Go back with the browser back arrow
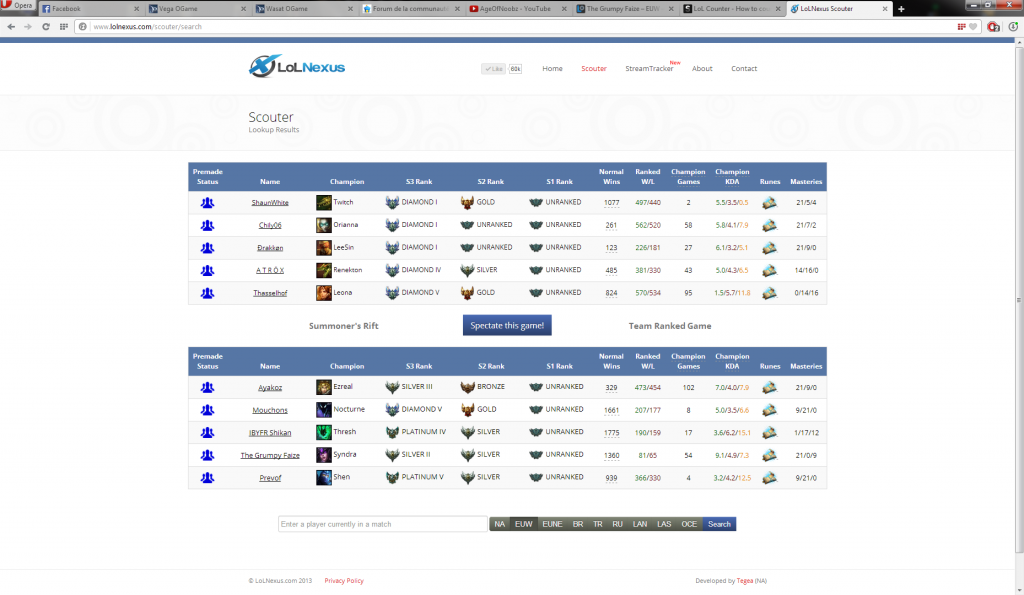1024x595 pixels. [x=11, y=27]
